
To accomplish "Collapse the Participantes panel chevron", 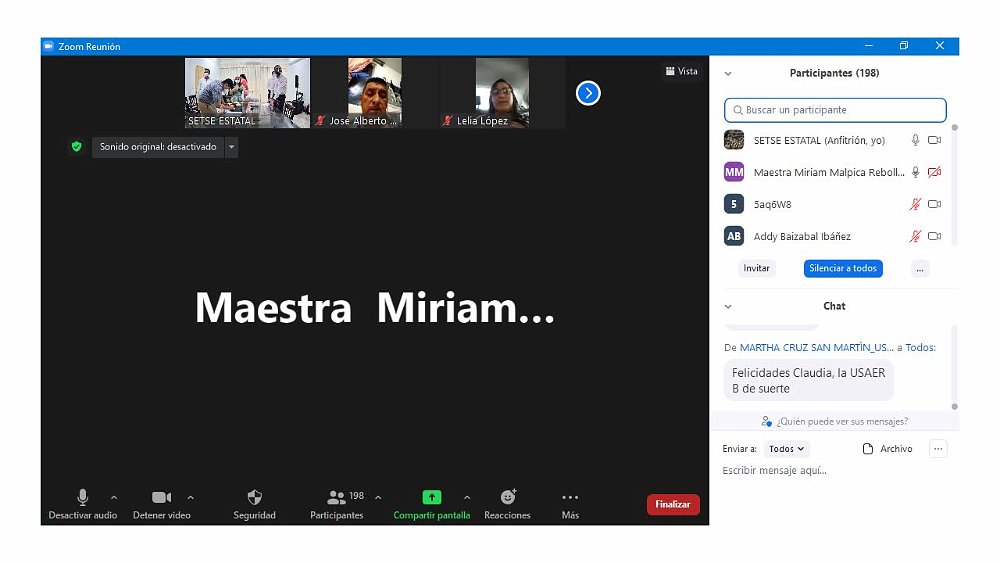I will pyautogui.click(x=728, y=74).
